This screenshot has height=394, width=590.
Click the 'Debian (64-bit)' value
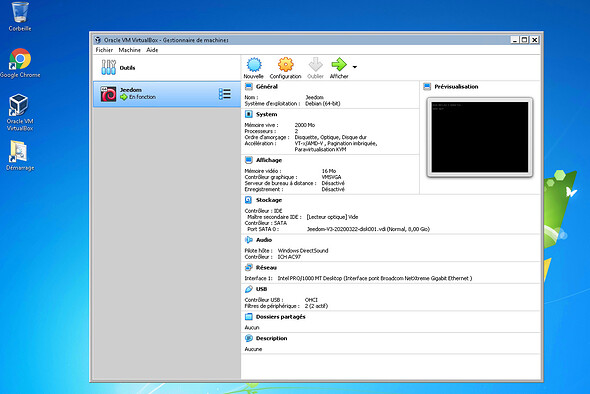322,103
